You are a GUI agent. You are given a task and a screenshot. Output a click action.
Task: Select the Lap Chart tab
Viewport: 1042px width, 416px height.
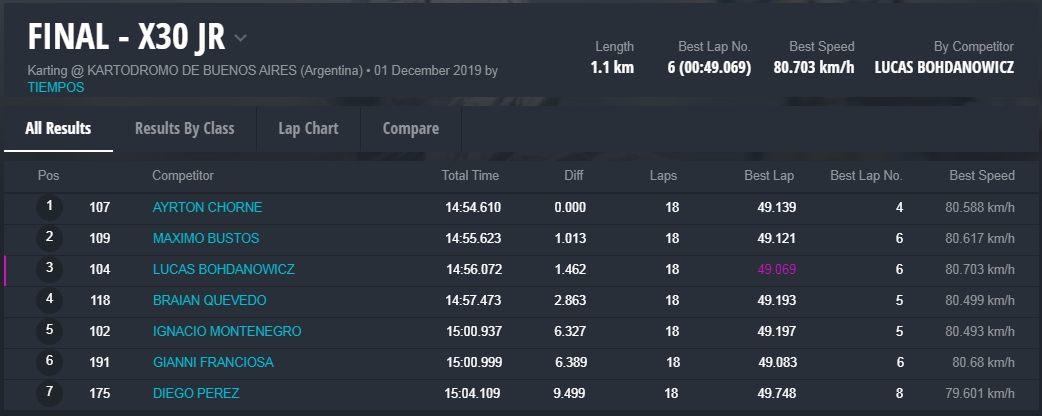point(308,128)
